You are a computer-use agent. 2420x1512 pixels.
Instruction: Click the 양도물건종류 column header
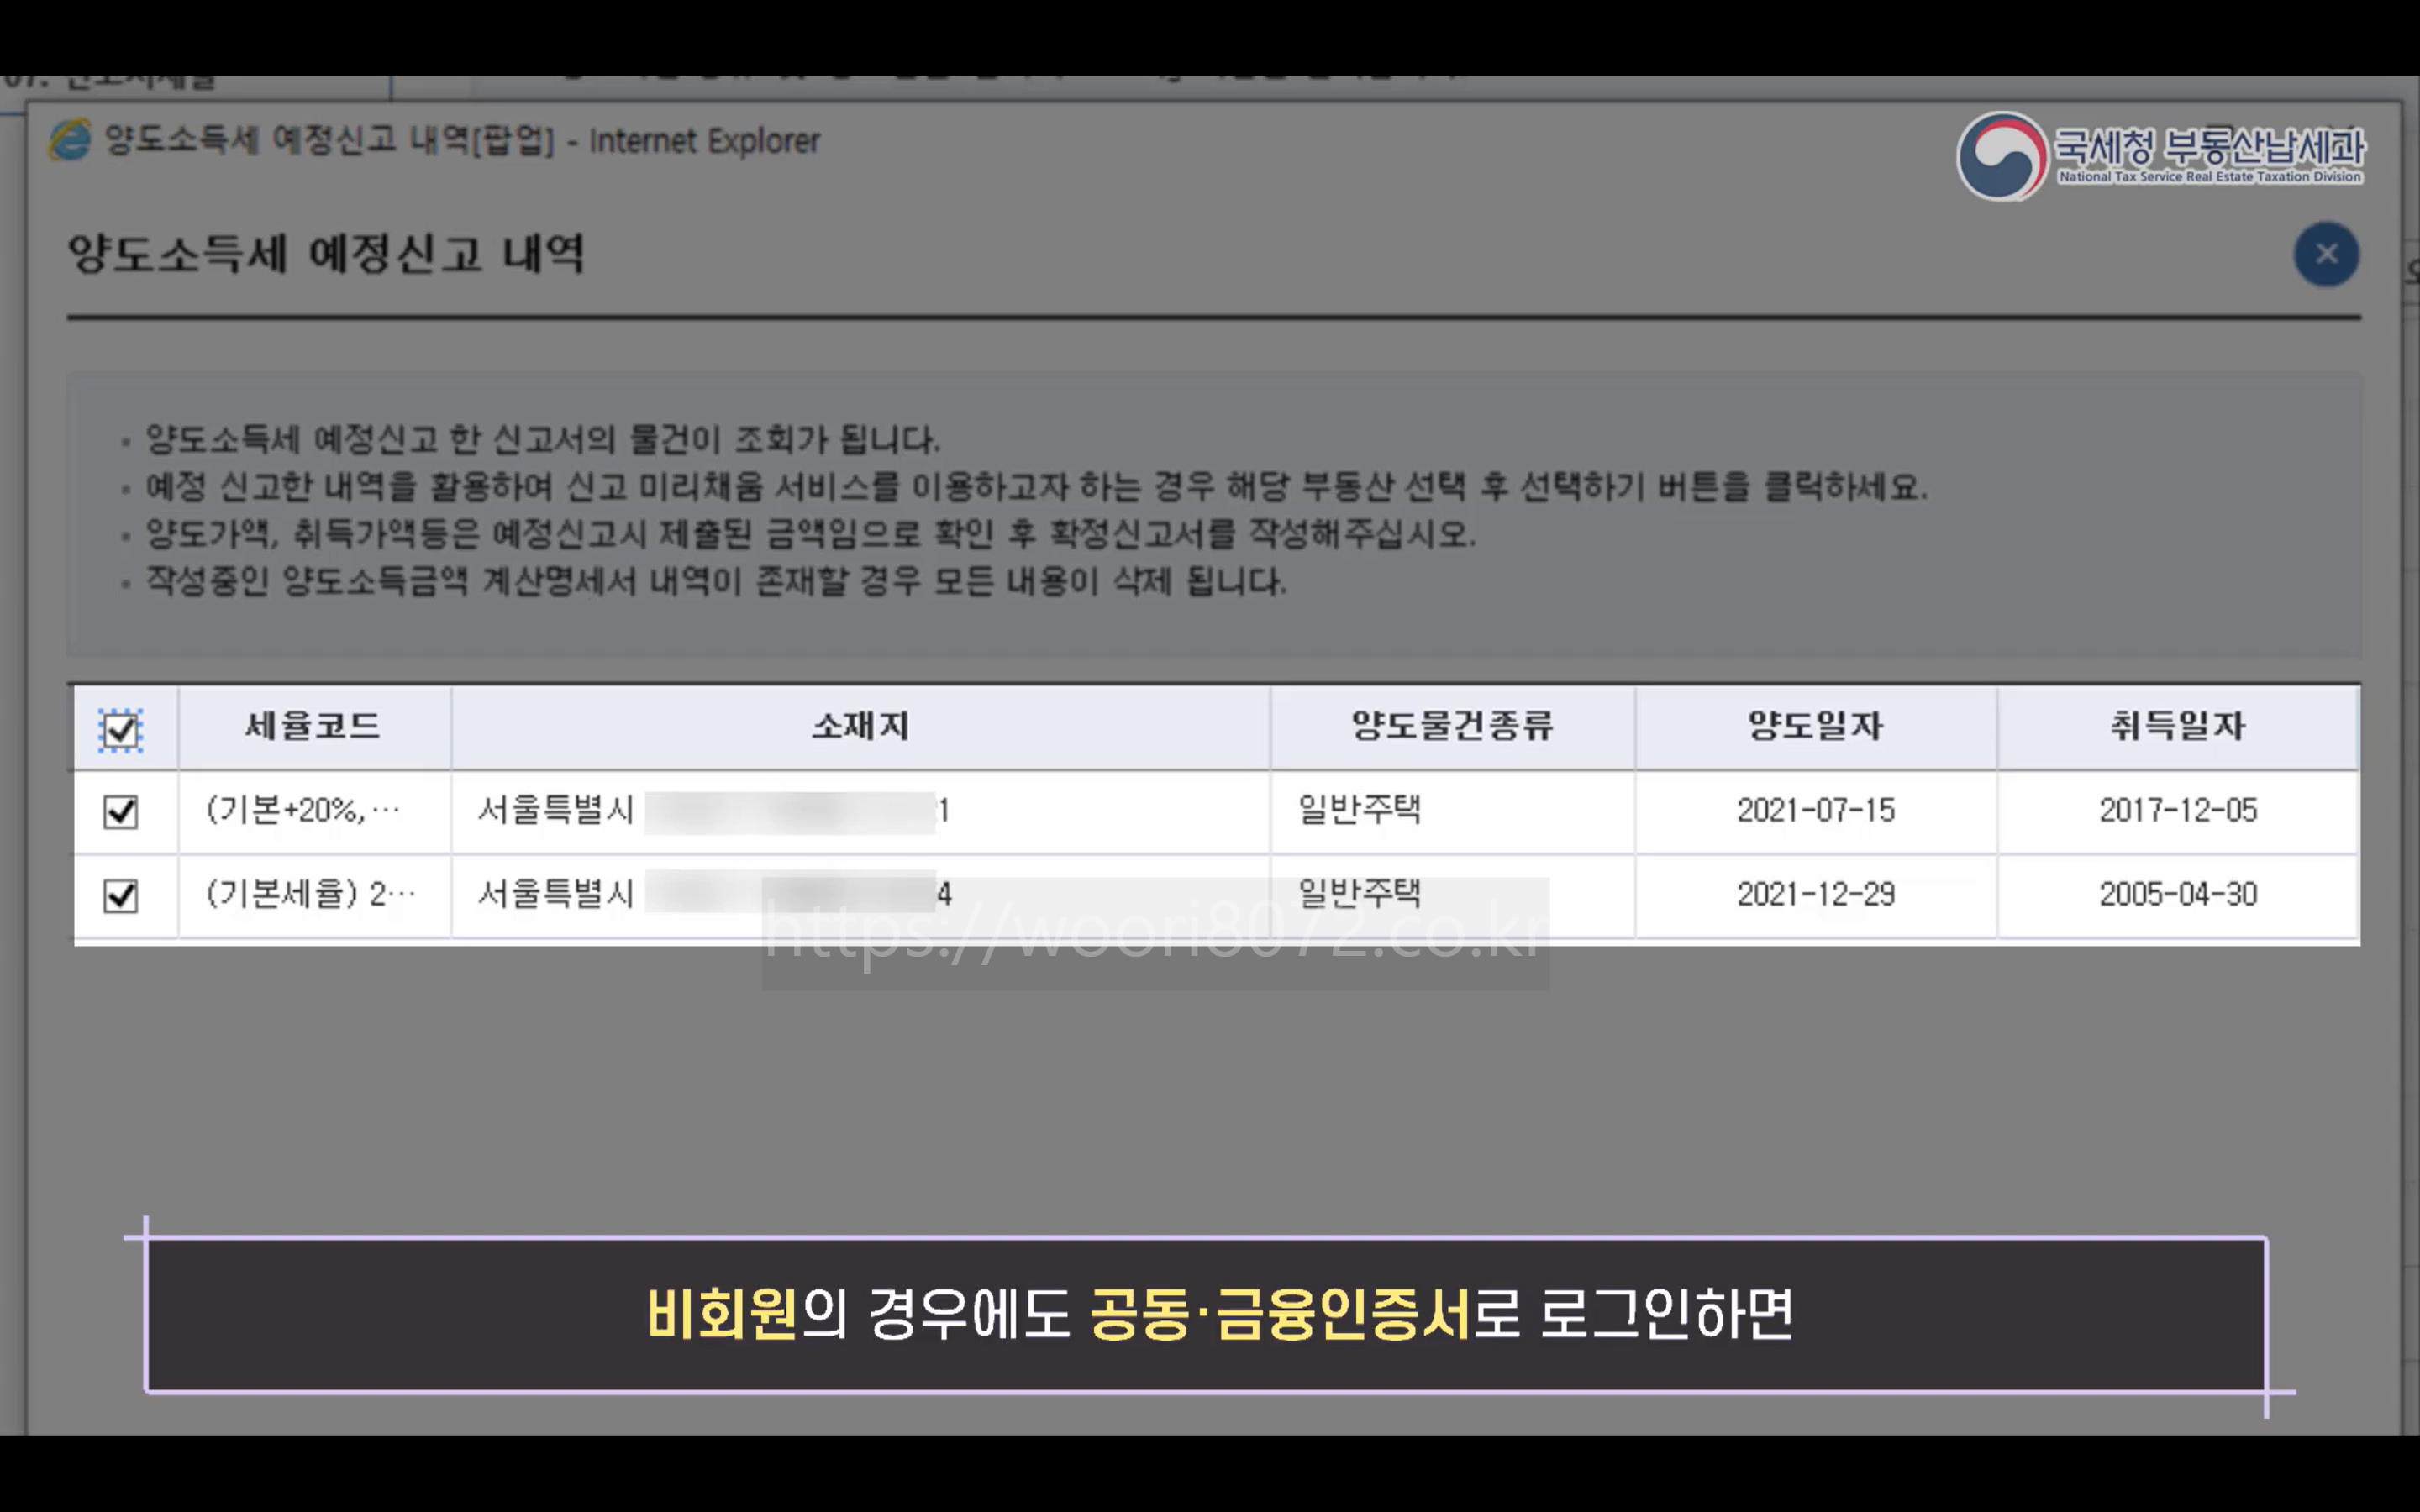1452,727
